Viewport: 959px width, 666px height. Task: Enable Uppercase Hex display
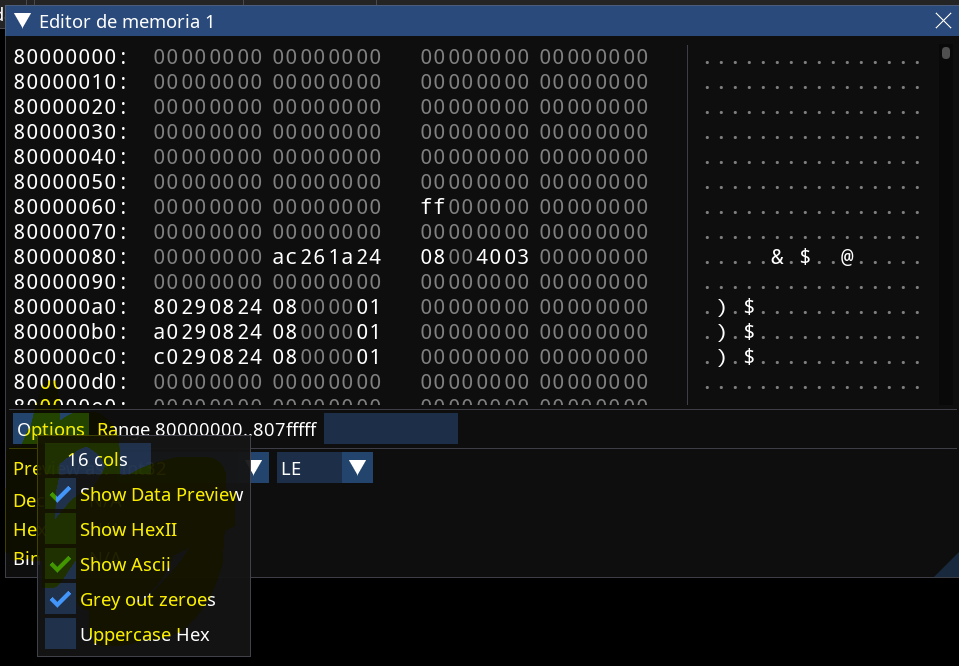coord(144,634)
